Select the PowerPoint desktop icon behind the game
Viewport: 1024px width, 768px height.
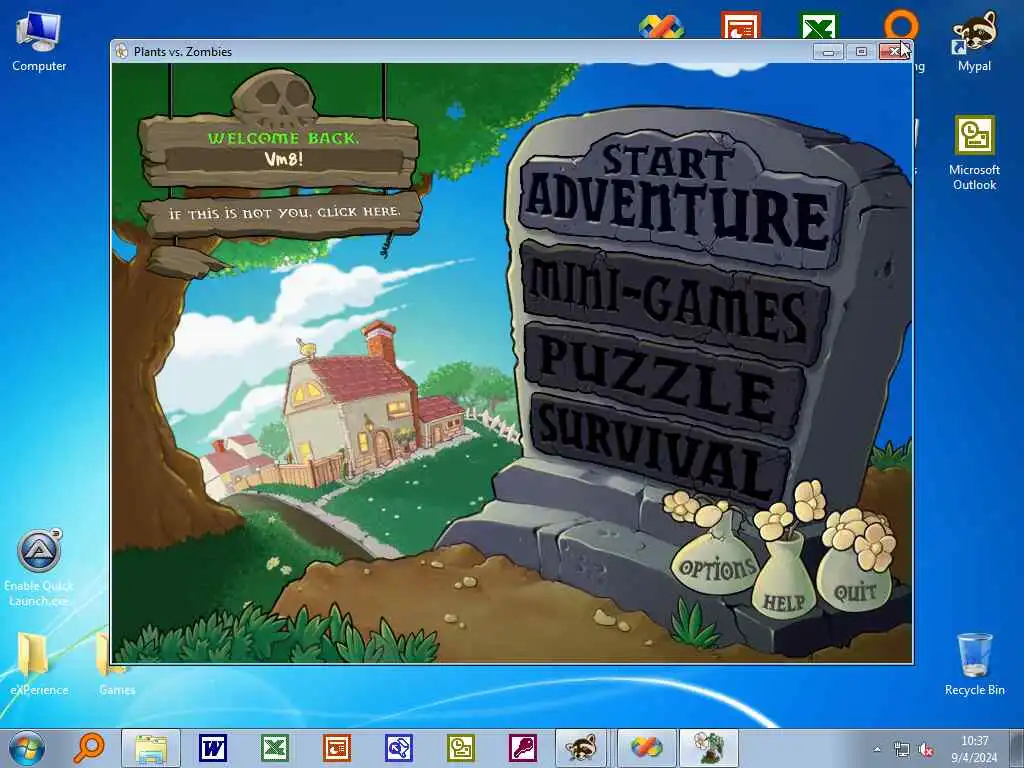click(740, 26)
